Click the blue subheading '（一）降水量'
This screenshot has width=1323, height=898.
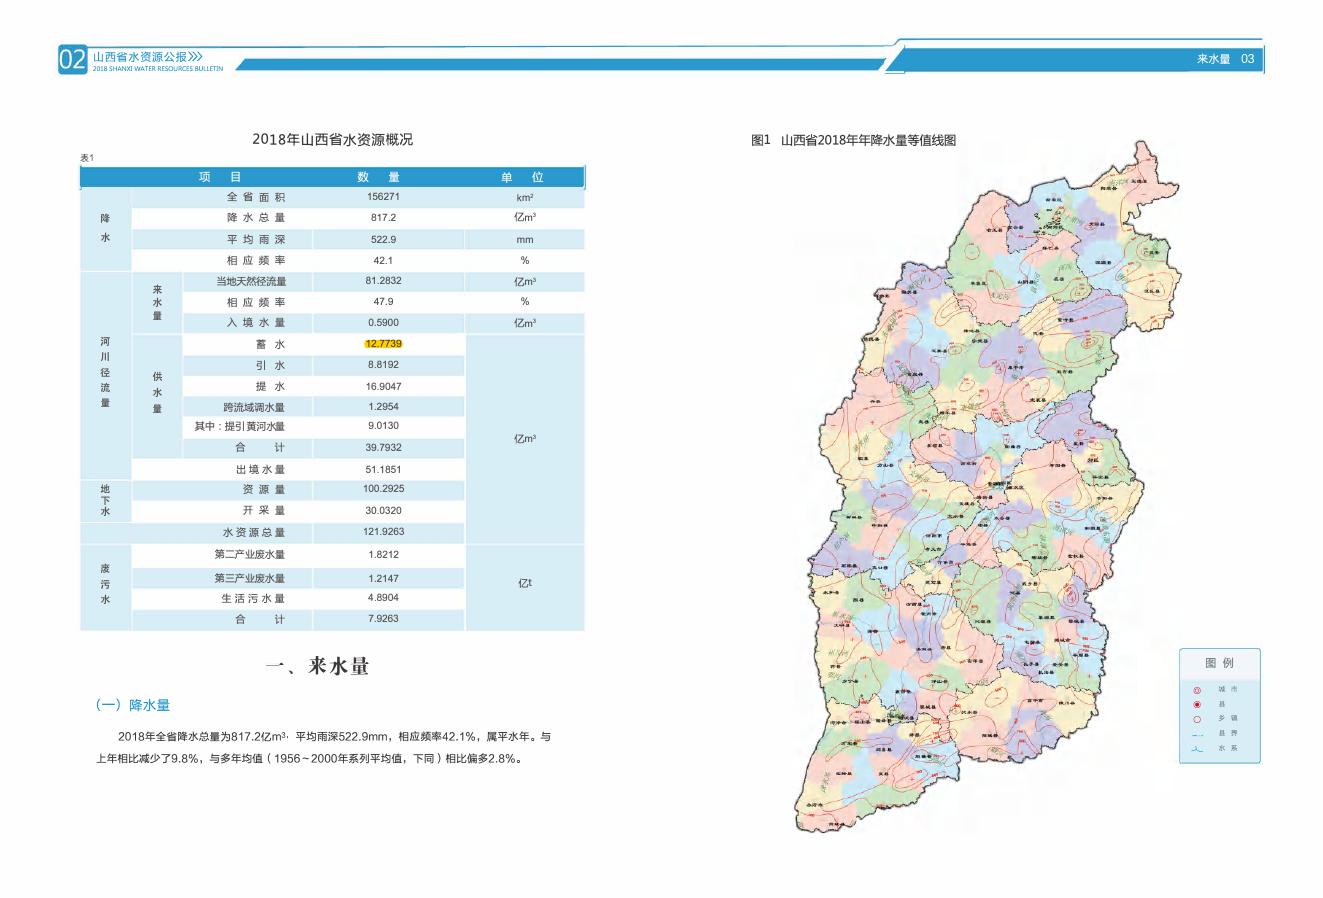click(x=133, y=706)
